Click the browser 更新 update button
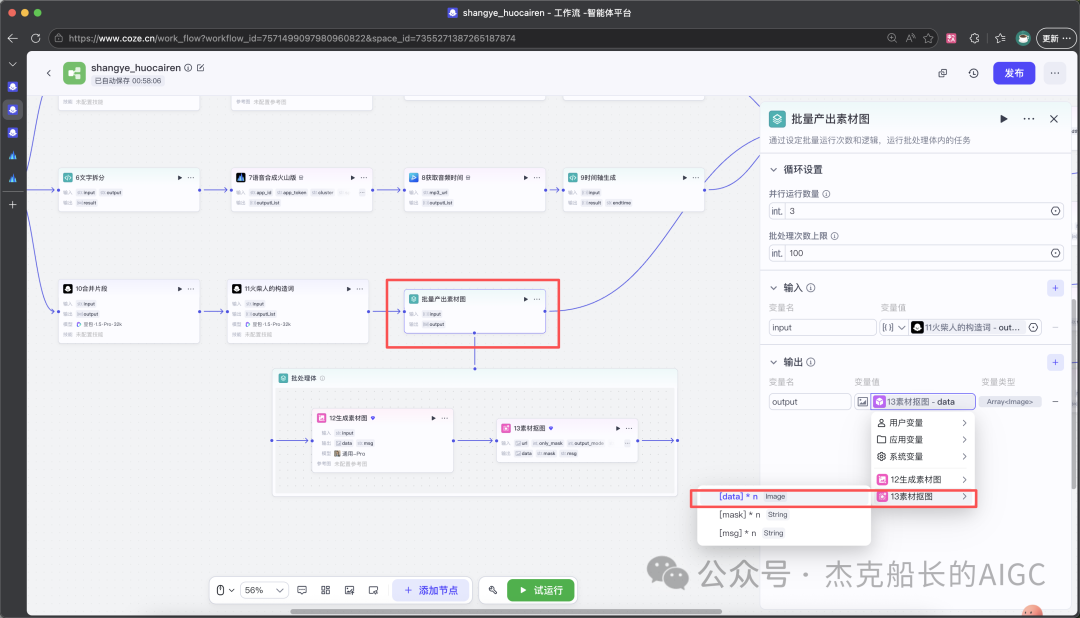1080x618 pixels. pos(1055,39)
